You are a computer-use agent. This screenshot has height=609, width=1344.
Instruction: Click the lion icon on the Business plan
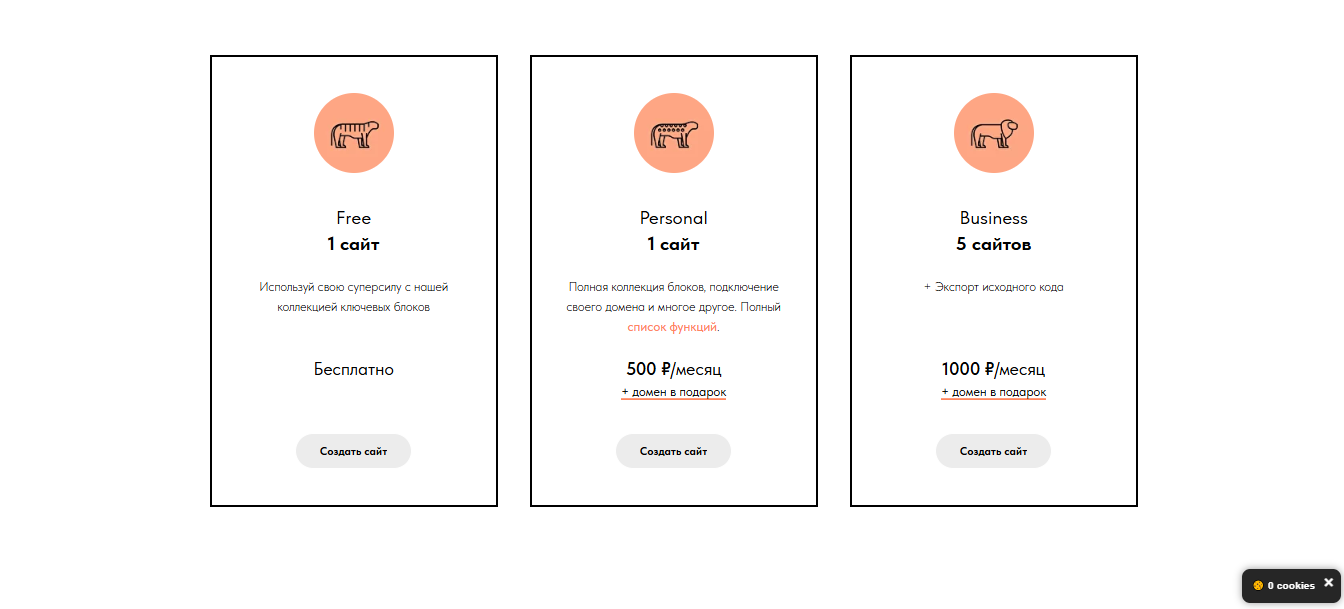click(994, 133)
